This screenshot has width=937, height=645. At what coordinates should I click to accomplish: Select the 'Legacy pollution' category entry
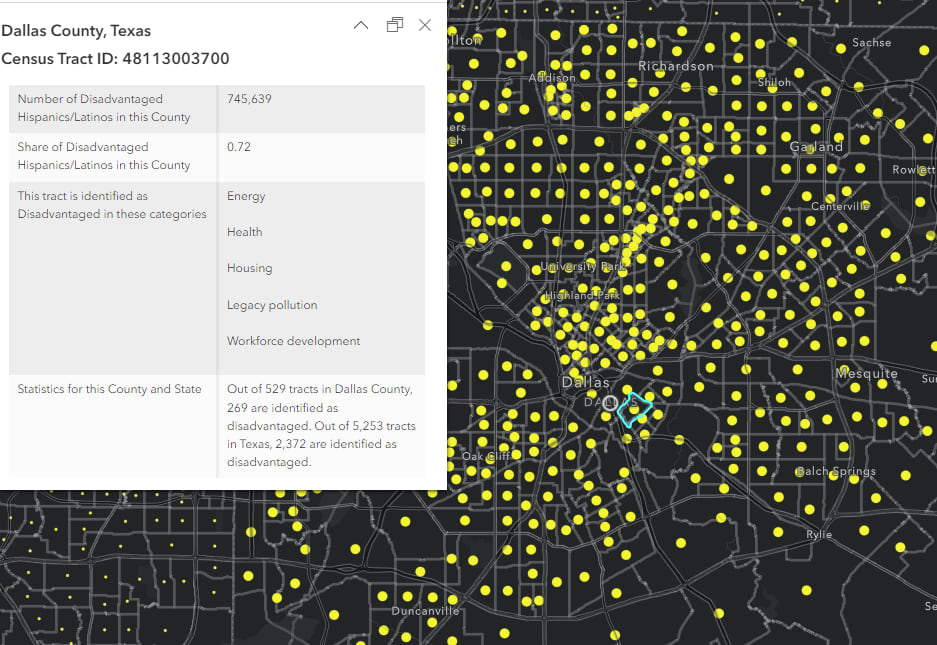tap(272, 305)
